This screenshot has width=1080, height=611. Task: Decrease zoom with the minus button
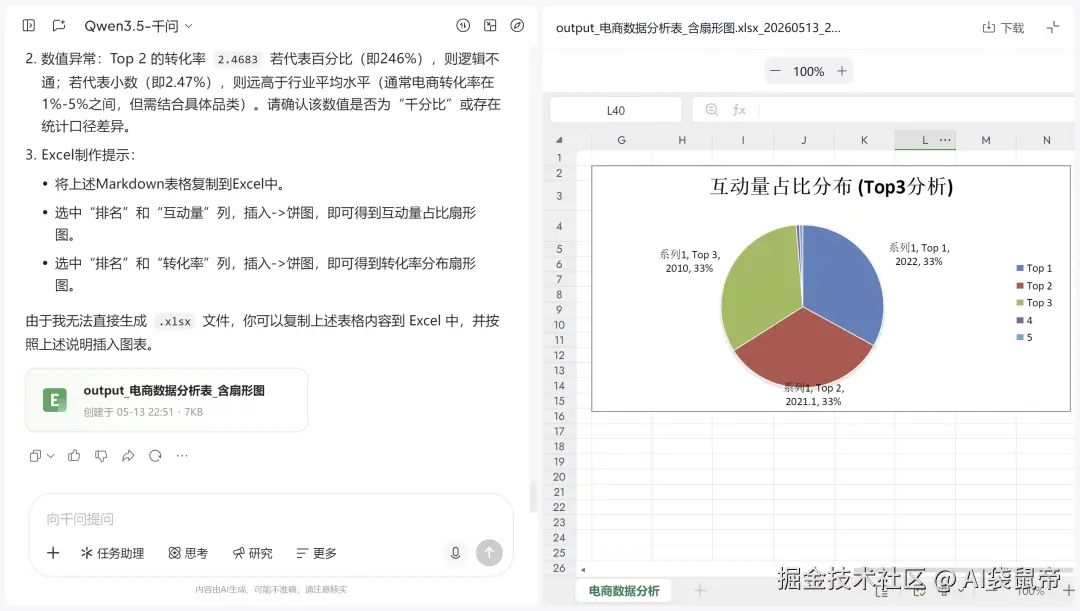776,71
